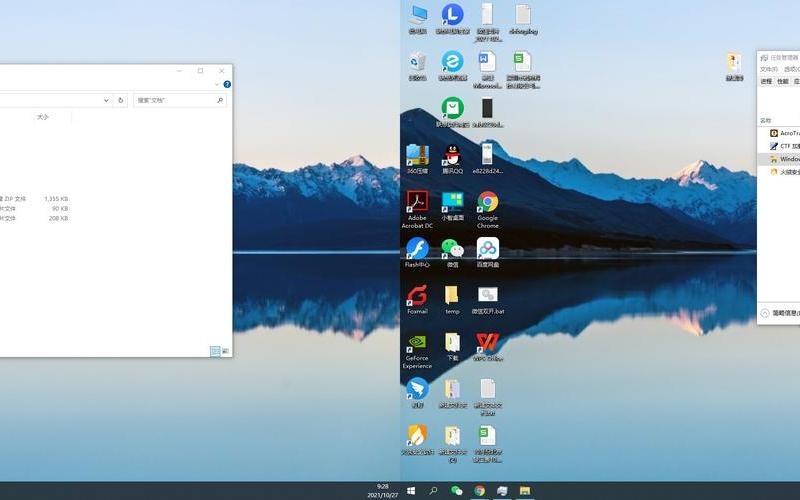Viewport: 800px width, 500px height.
Task: Launch Foxmail from the desktop
Action: pyautogui.click(x=418, y=299)
